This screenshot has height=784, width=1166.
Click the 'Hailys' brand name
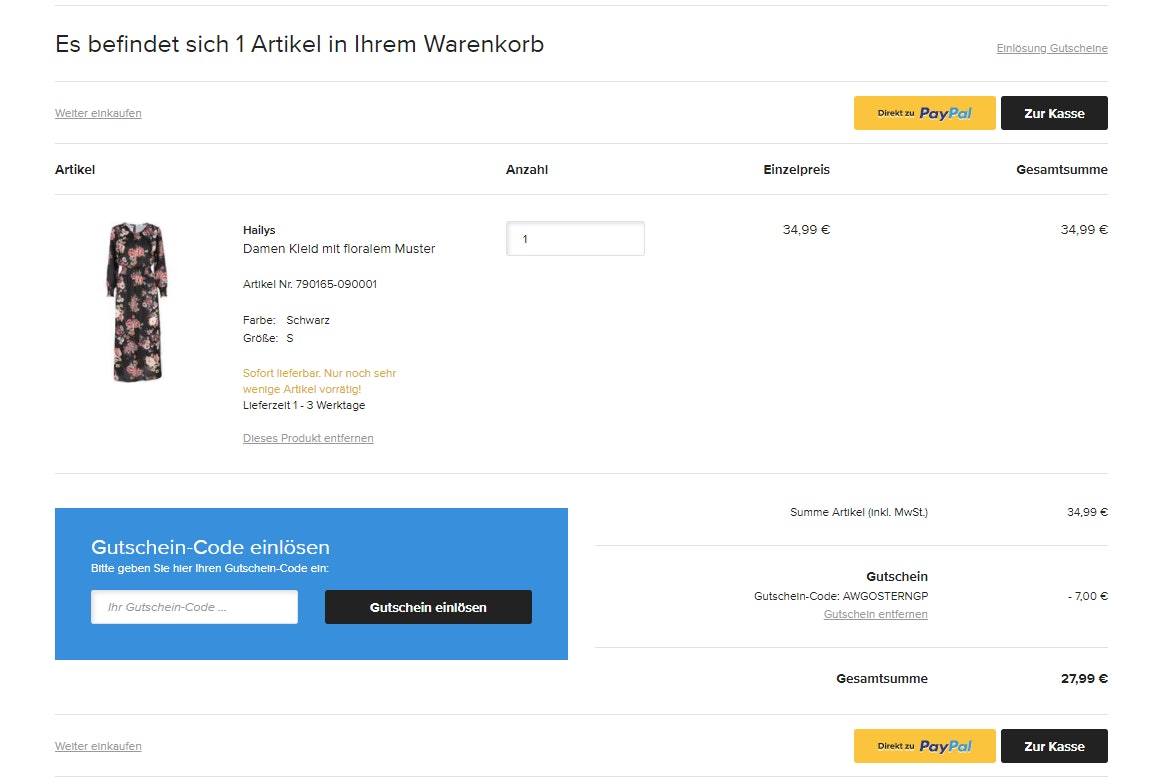pos(259,230)
